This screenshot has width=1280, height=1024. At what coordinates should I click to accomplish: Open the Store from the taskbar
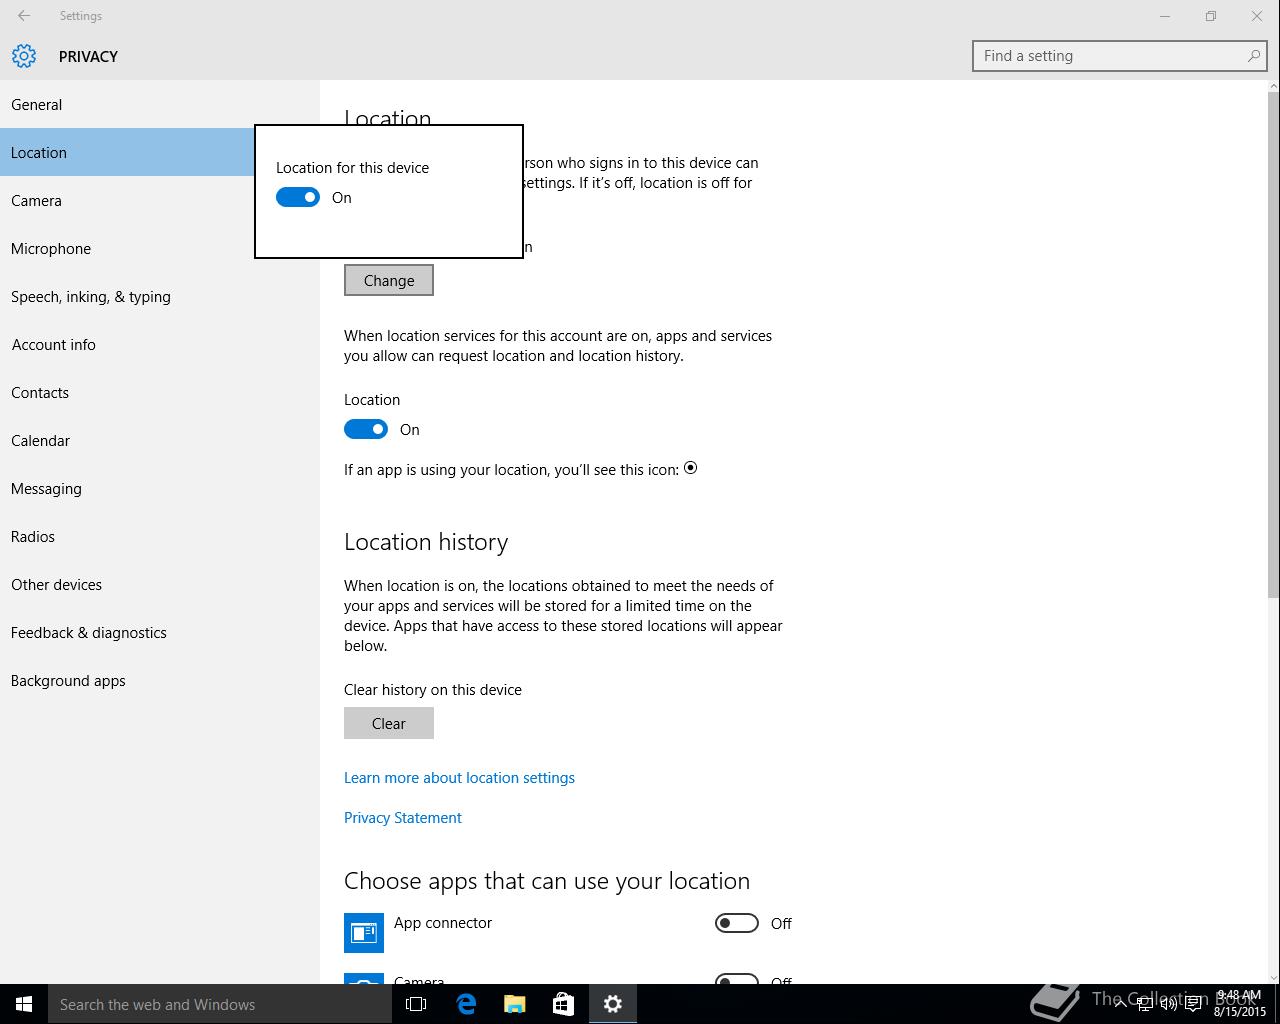[564, 1004]
